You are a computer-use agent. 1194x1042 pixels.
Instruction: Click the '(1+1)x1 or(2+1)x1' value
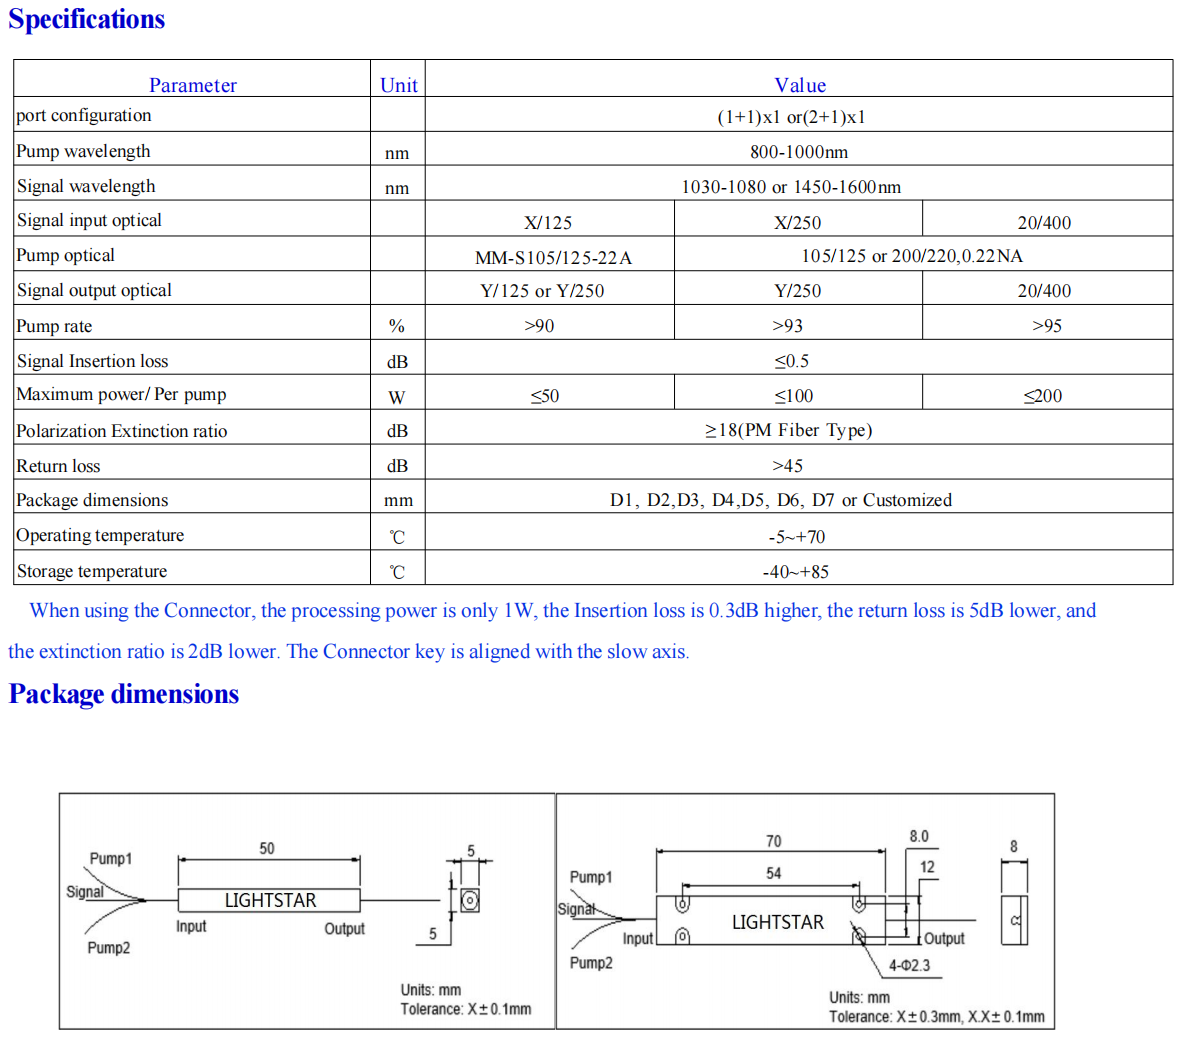tap(791, 117)
